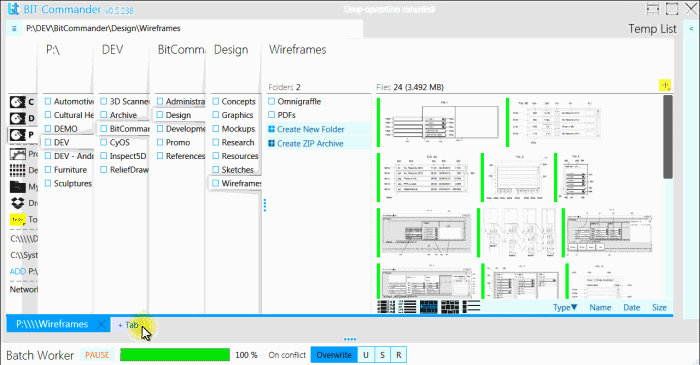This screenshot has width=700, height=365.
Task: Switch to the rightmost list view icon
Action: coord(471,307)
